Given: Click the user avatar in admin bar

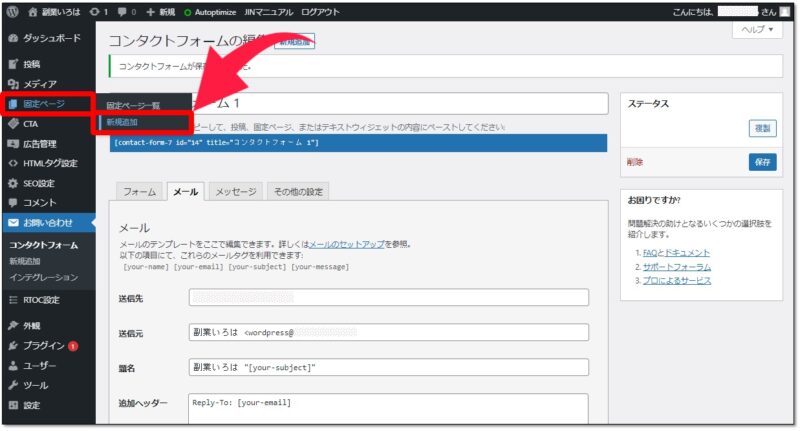Looking at the screenshot, I should [x=785, y=12].
